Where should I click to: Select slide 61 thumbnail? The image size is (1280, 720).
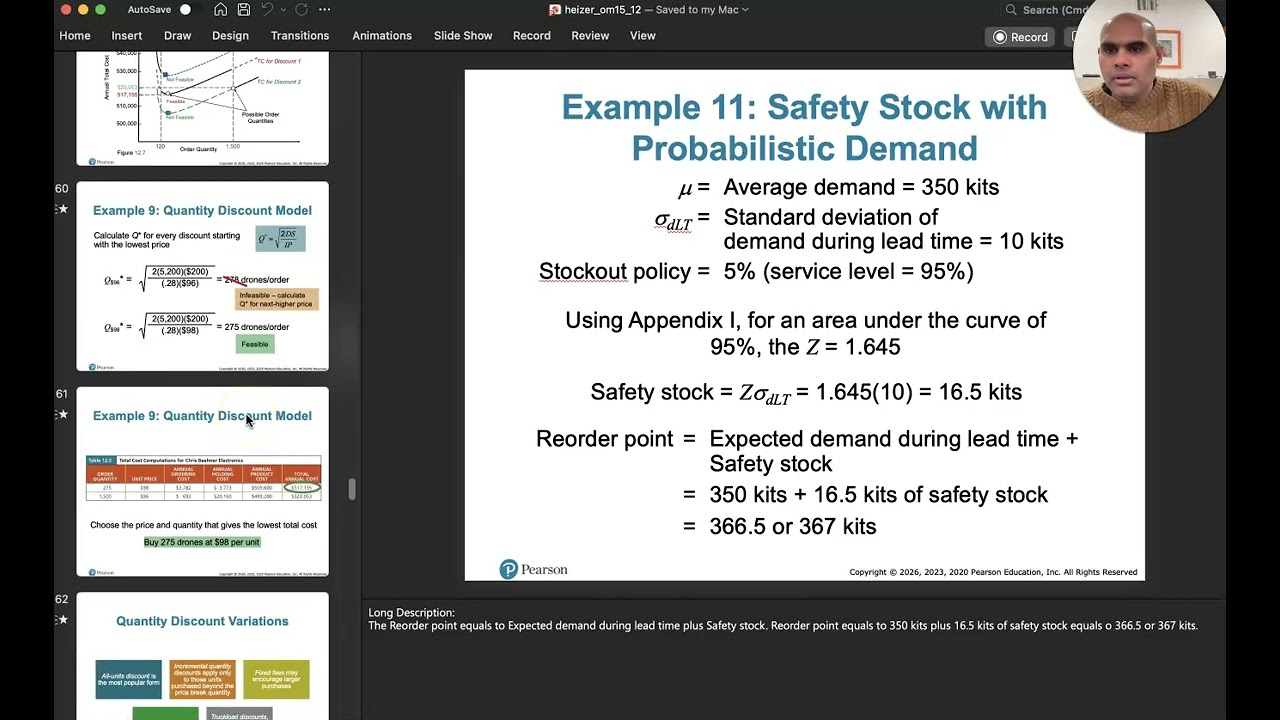pyautogui.click(x=202, y=482)
